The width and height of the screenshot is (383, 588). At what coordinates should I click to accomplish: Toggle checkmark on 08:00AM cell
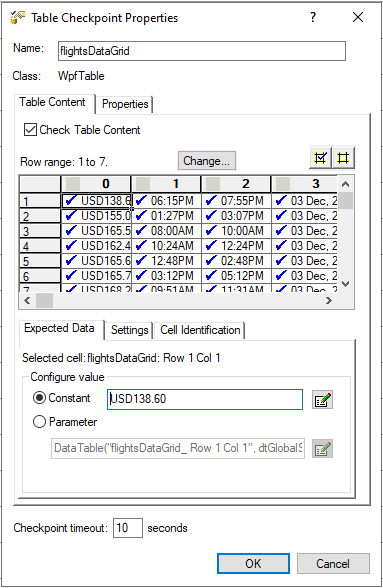(x=141, y=230)
